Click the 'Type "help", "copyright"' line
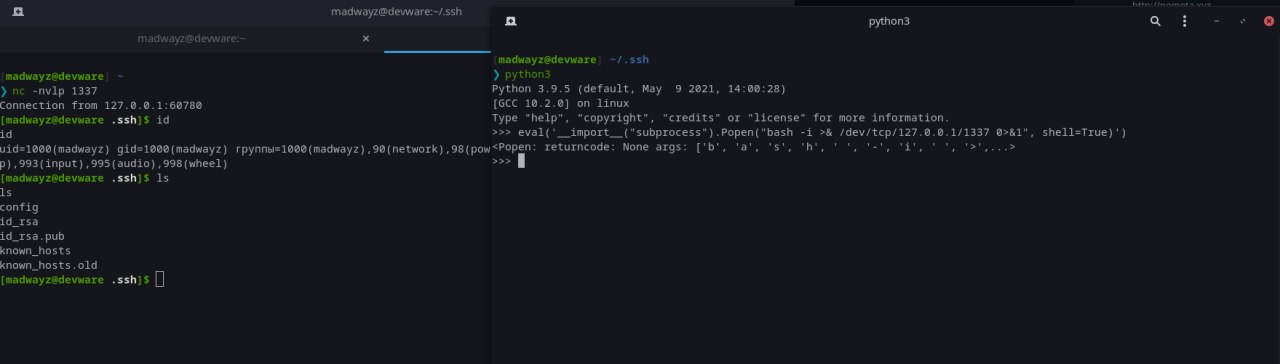This screenshot has height=364, width=1280. pos(720,118)
